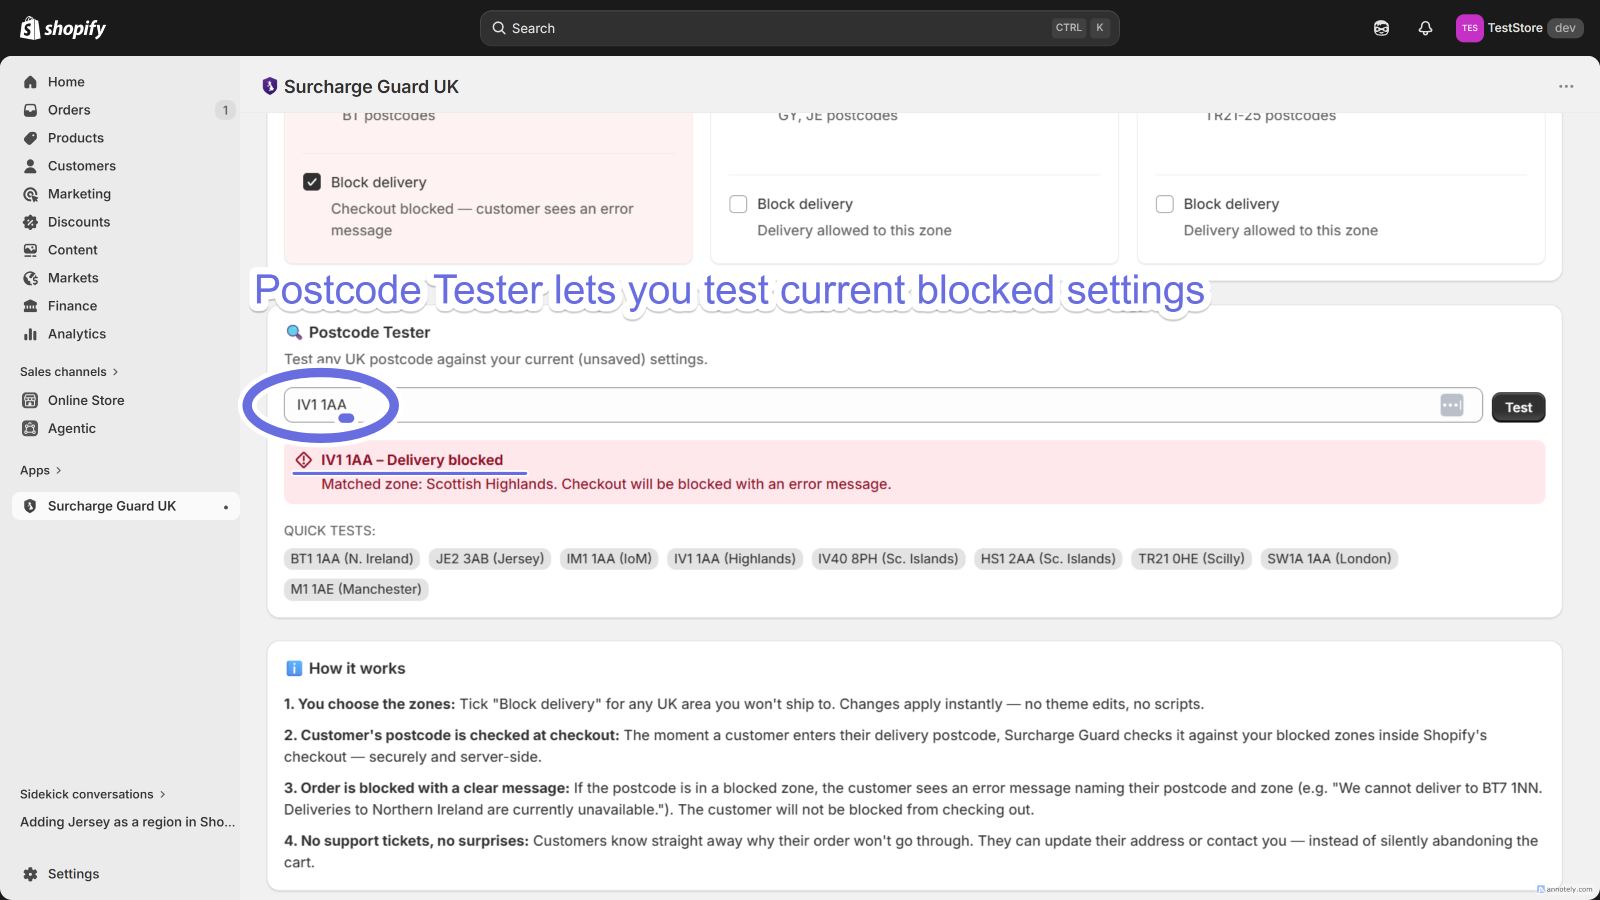Click the top Search bar

coord(799,28)
